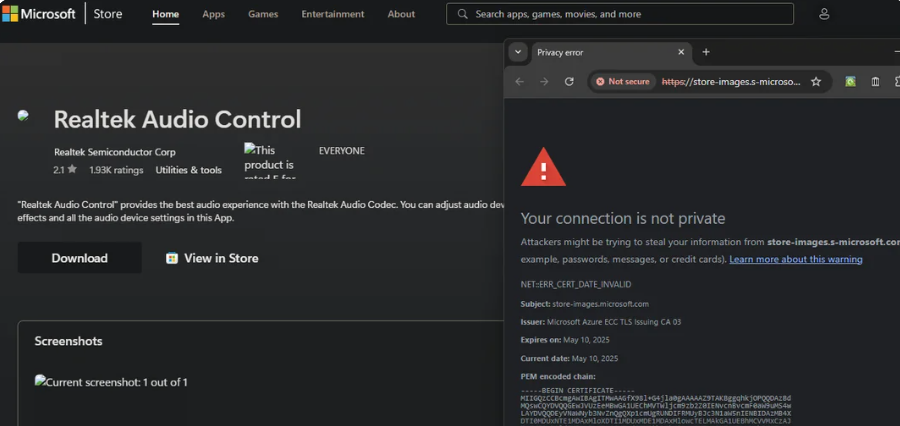Screen dimensions: 900x426
Task: Open the Games section
Action: (x=263, y=14)
